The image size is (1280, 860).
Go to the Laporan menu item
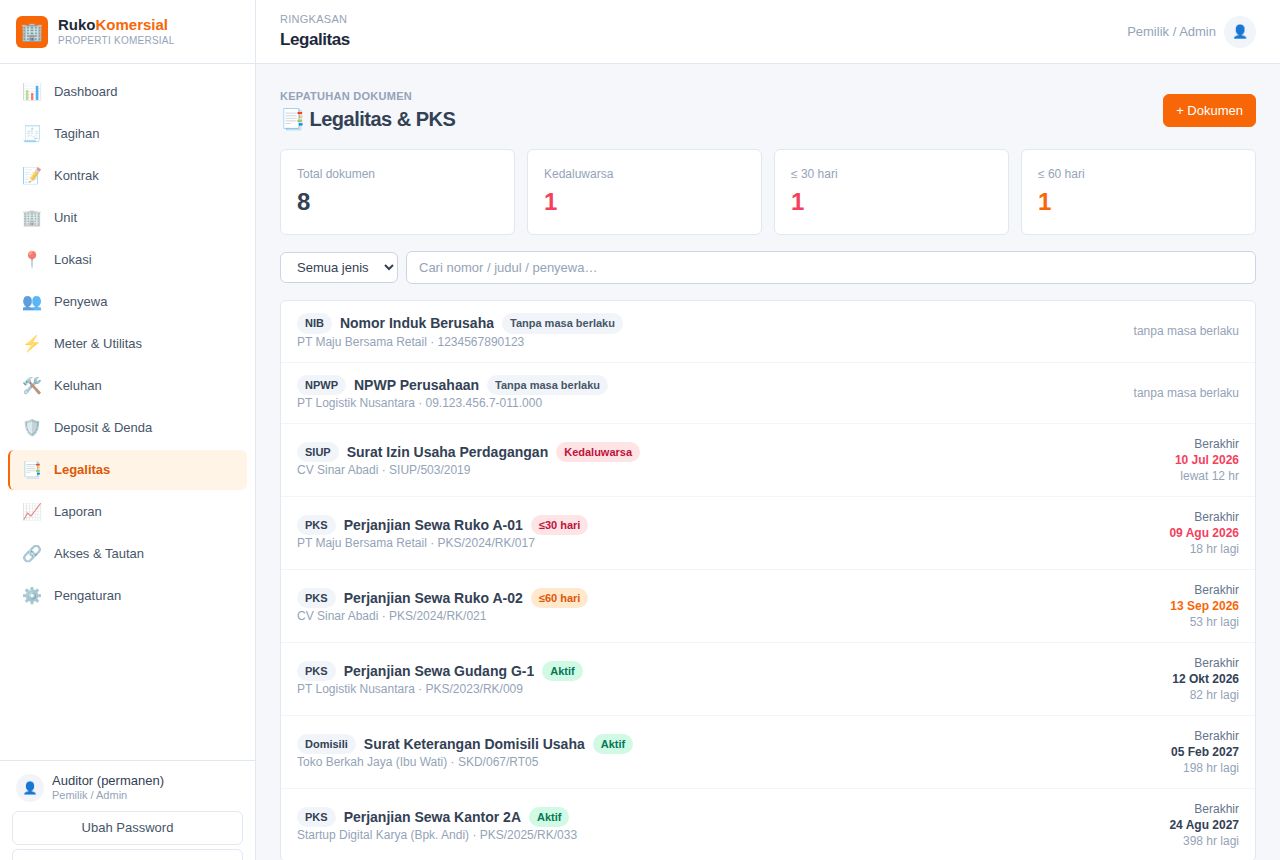click(x=128, y=512)
